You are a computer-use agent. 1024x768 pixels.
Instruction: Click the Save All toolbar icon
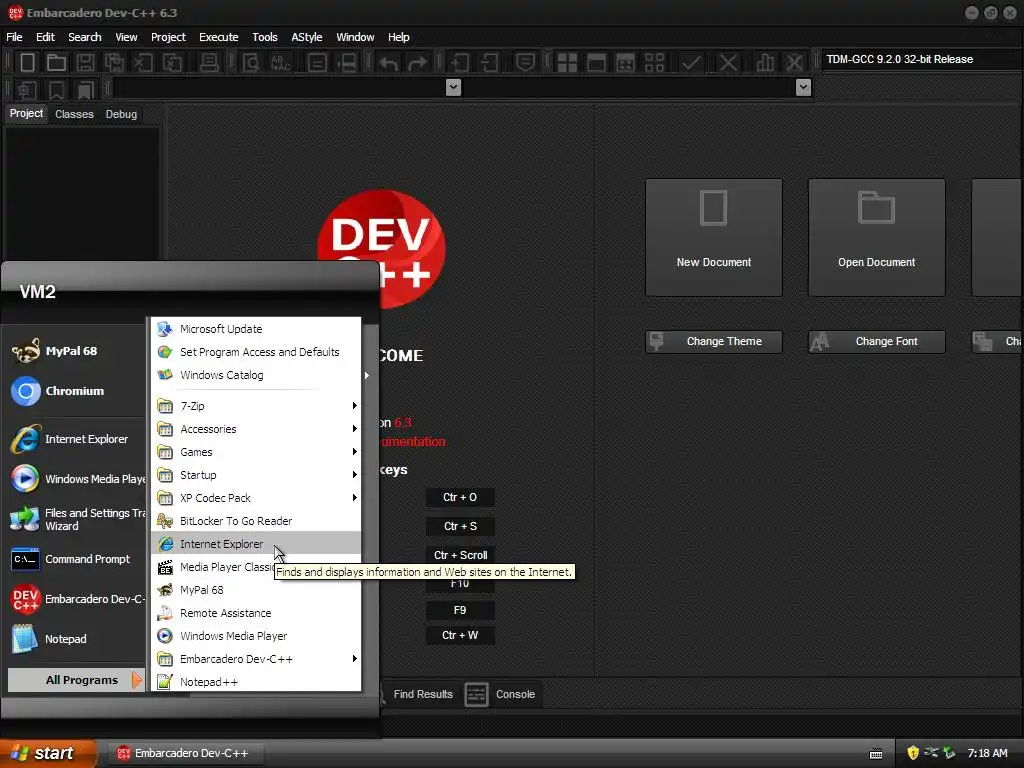[x=114, y=63]
